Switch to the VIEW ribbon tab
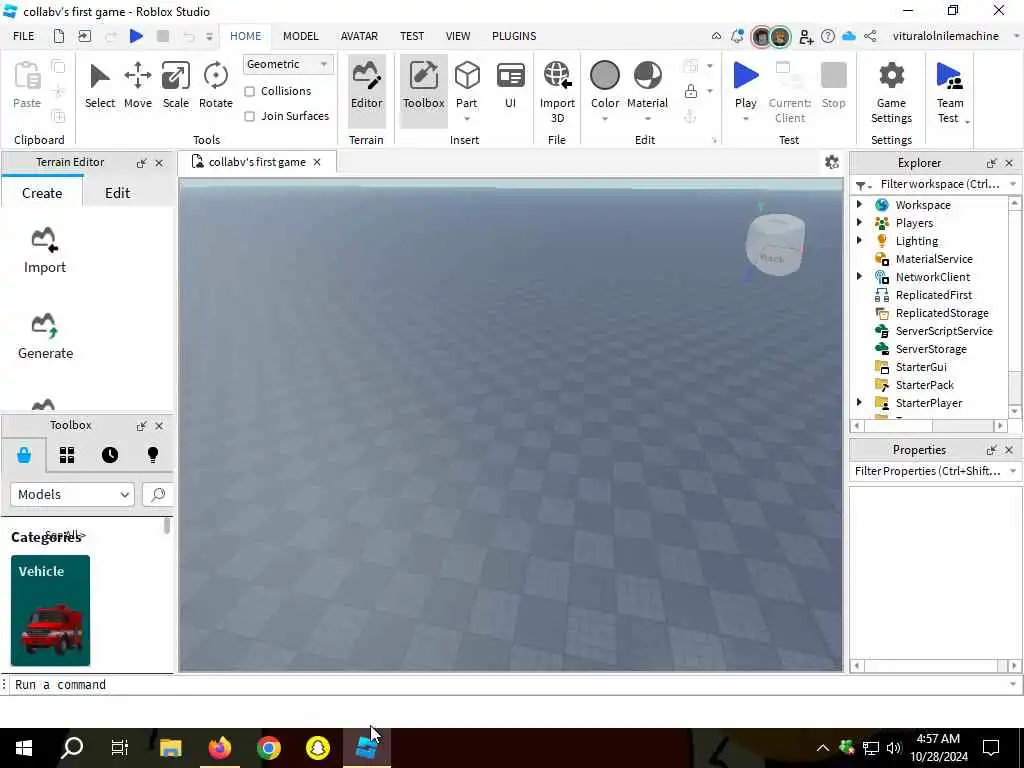1024x768 pixels. [x=458, y=37]
